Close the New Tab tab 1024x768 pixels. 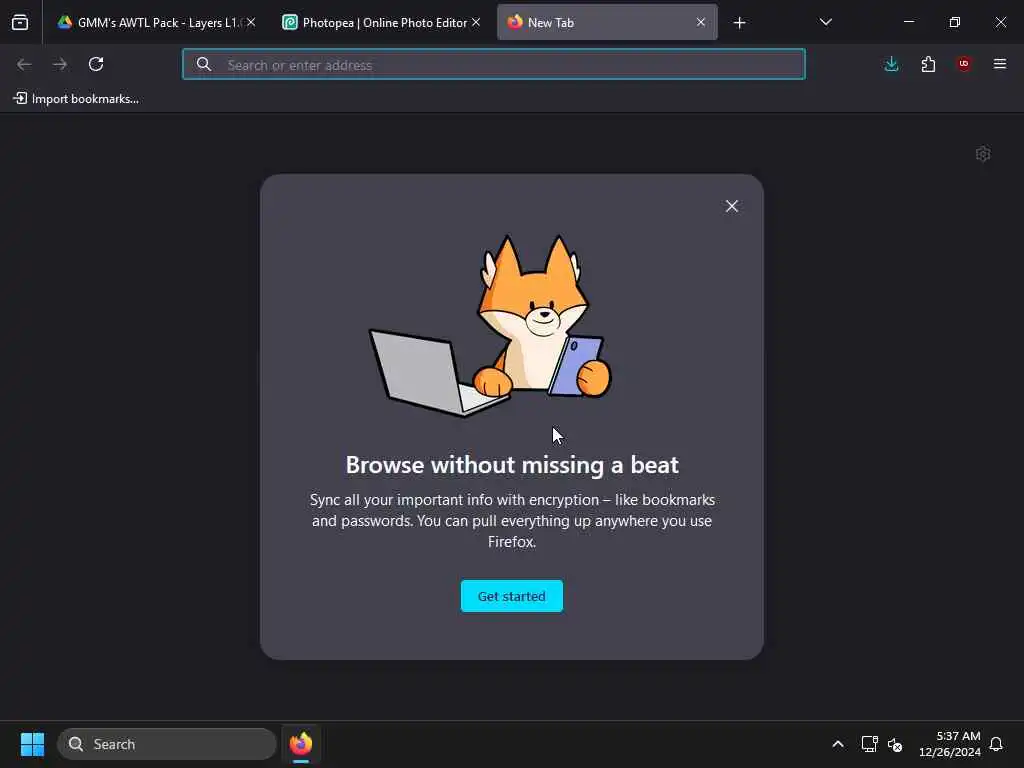click(701, 22)
